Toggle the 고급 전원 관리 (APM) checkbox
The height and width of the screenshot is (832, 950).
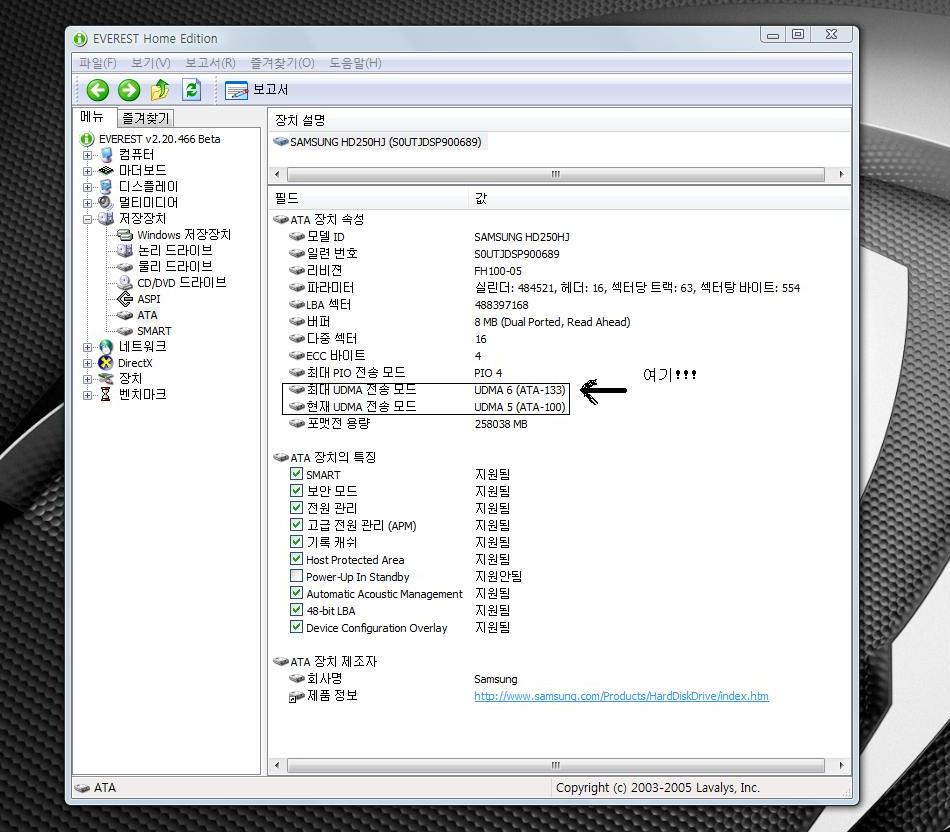(x=296, y=525)
